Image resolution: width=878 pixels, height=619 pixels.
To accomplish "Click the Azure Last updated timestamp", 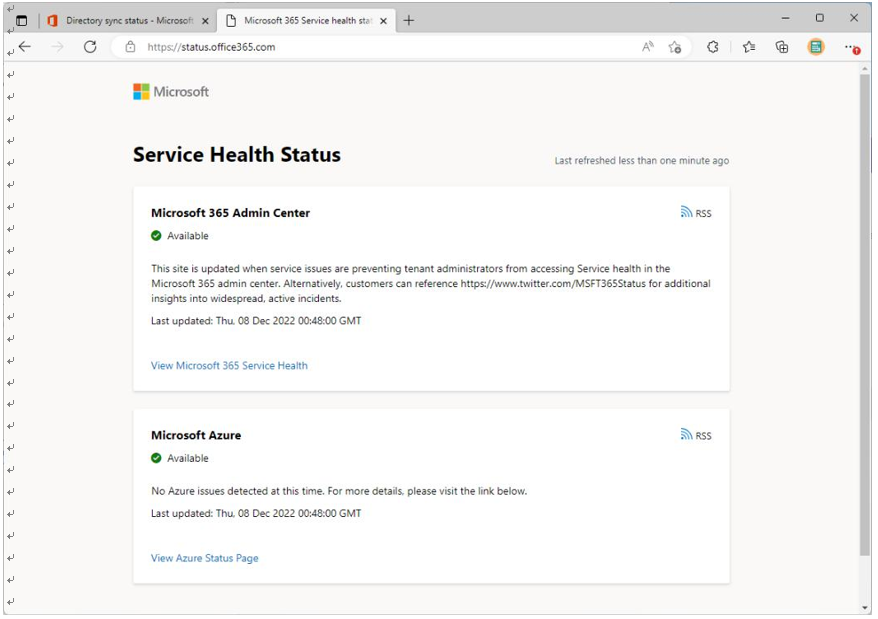I will [x=256, y=514].
